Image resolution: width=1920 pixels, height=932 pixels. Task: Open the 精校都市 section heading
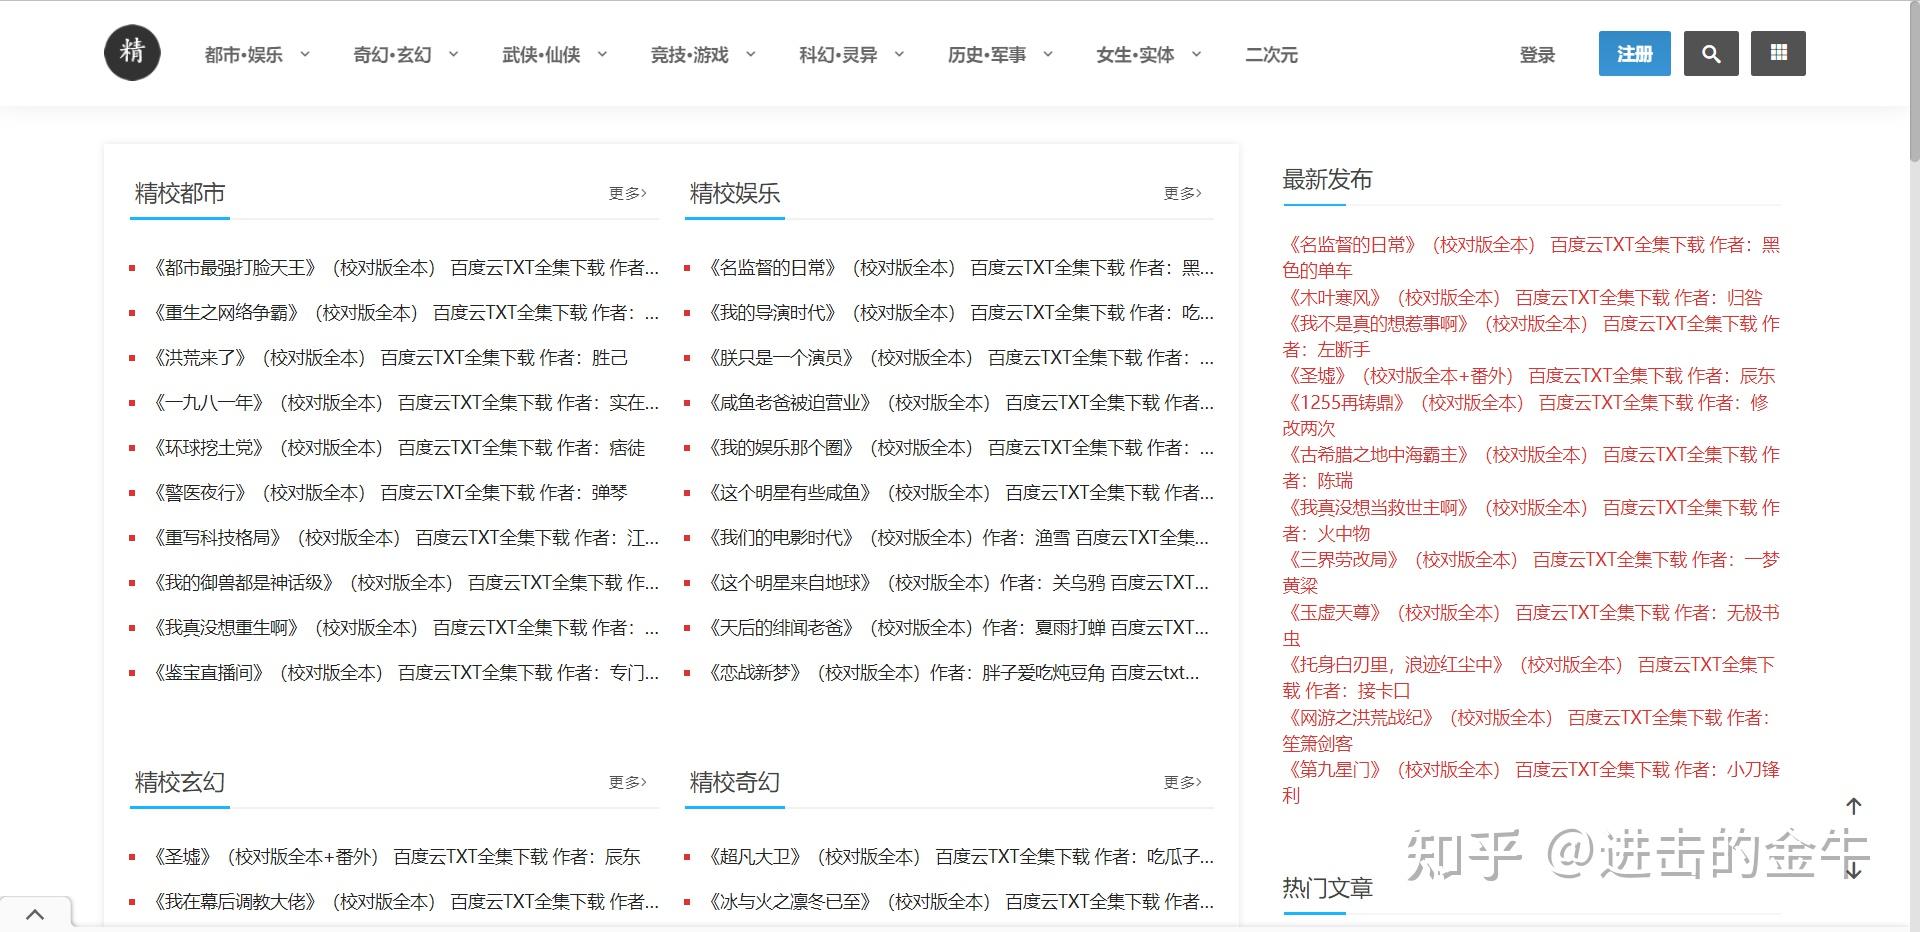[180, 193]
